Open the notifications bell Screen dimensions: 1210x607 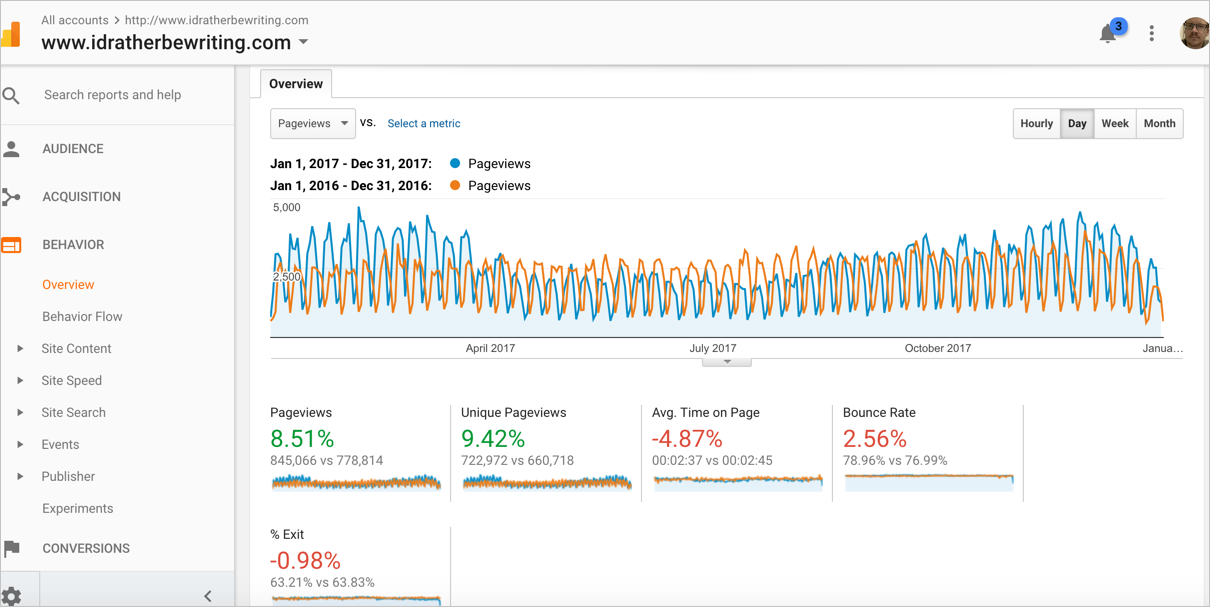tap(1107, 34)
